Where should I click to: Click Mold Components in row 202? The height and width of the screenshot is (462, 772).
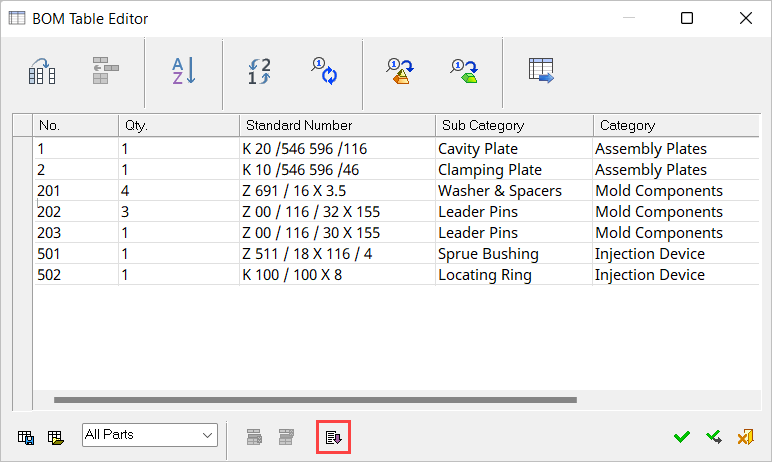click(676, 212)
